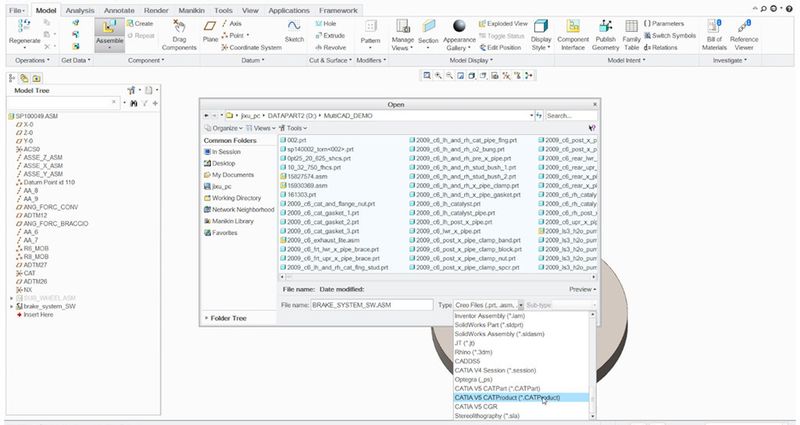Switch to the Framework tab
The image size is (800, 425).
338,10
